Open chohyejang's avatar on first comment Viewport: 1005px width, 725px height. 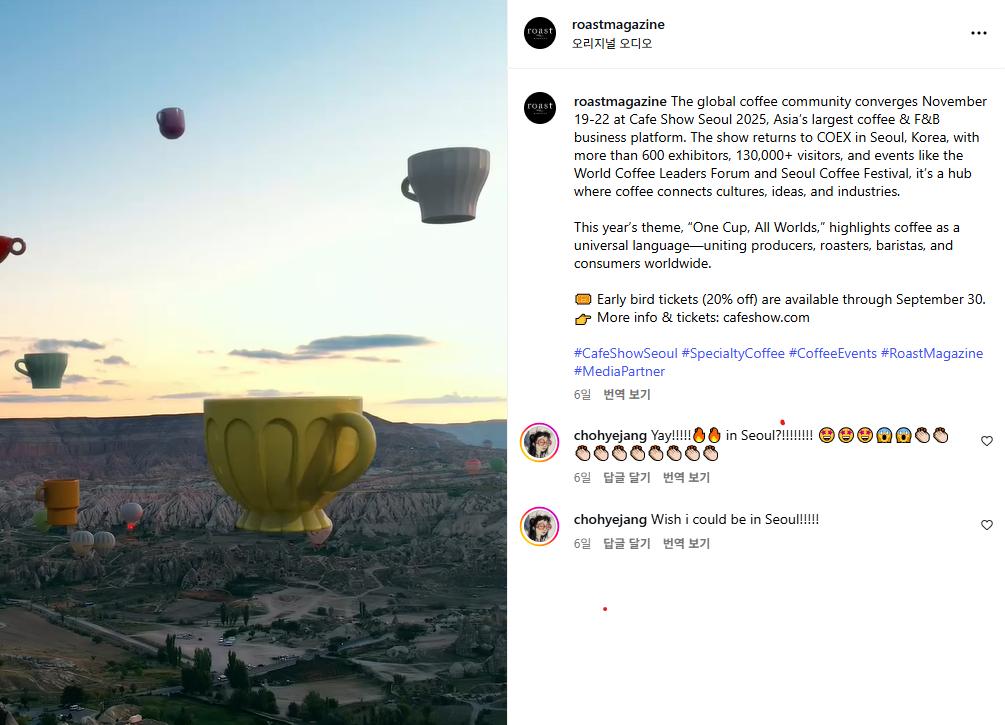tap(540, 442)
